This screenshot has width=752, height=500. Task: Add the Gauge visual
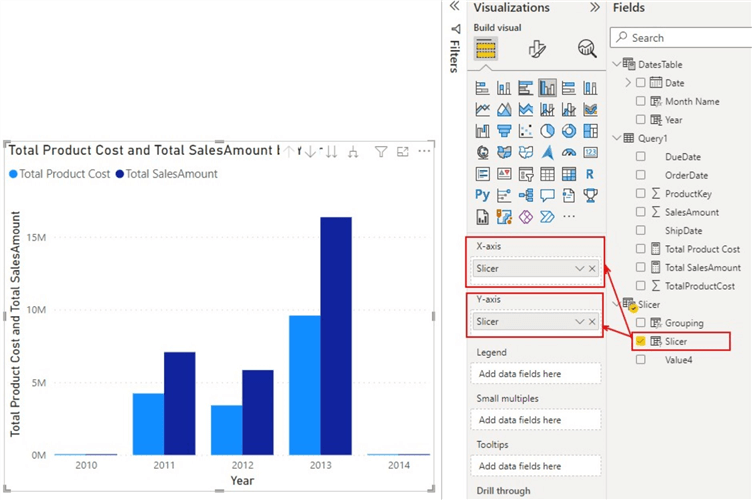[x=569, y=152]
